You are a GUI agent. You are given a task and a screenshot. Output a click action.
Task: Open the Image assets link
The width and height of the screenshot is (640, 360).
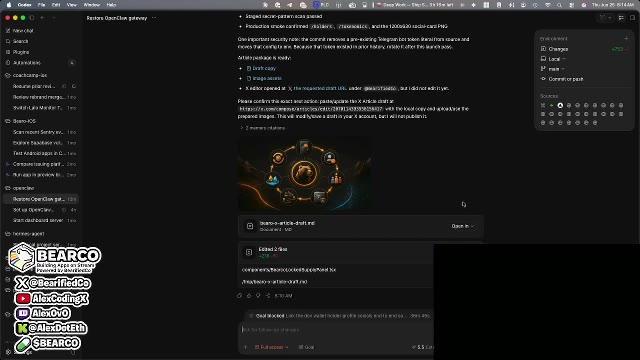point(264,78)
